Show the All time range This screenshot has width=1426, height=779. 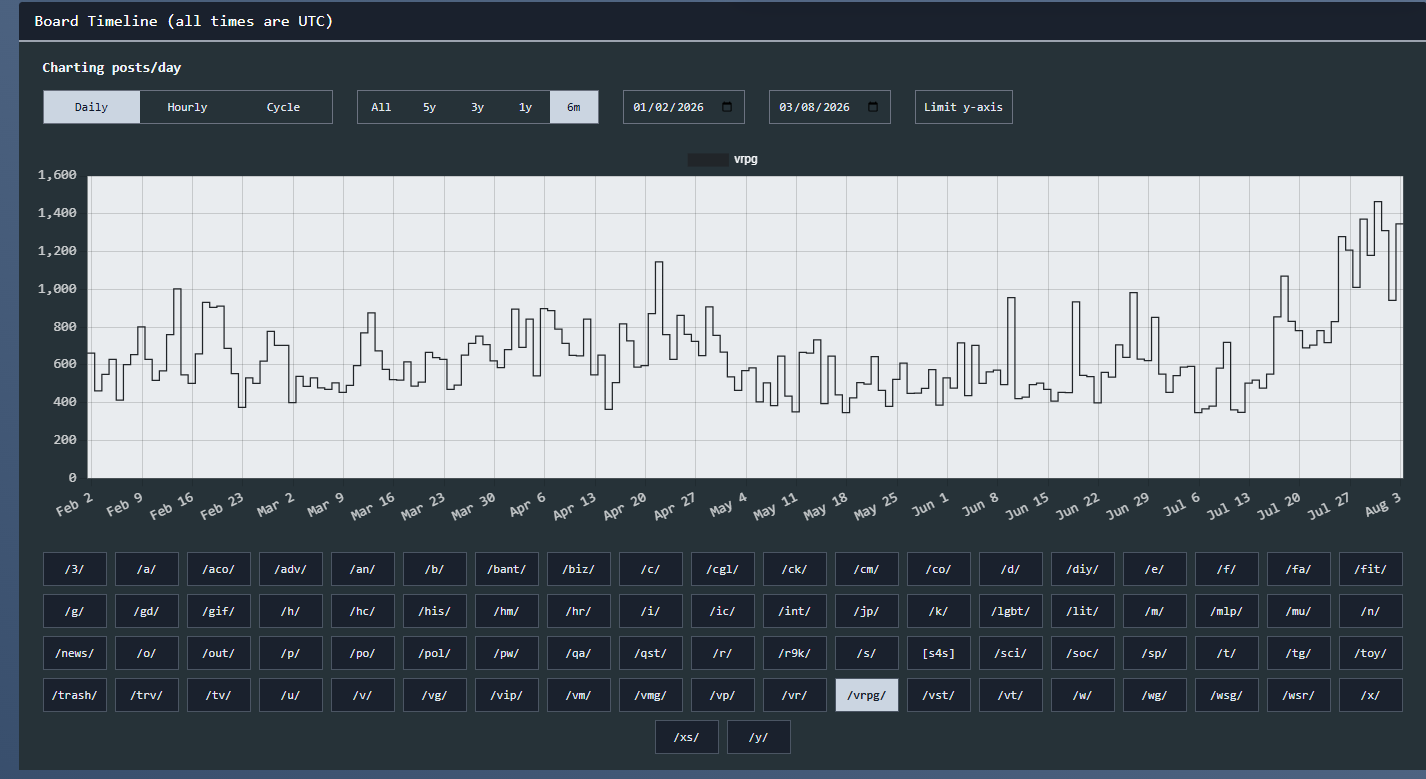tap(382, 107)
